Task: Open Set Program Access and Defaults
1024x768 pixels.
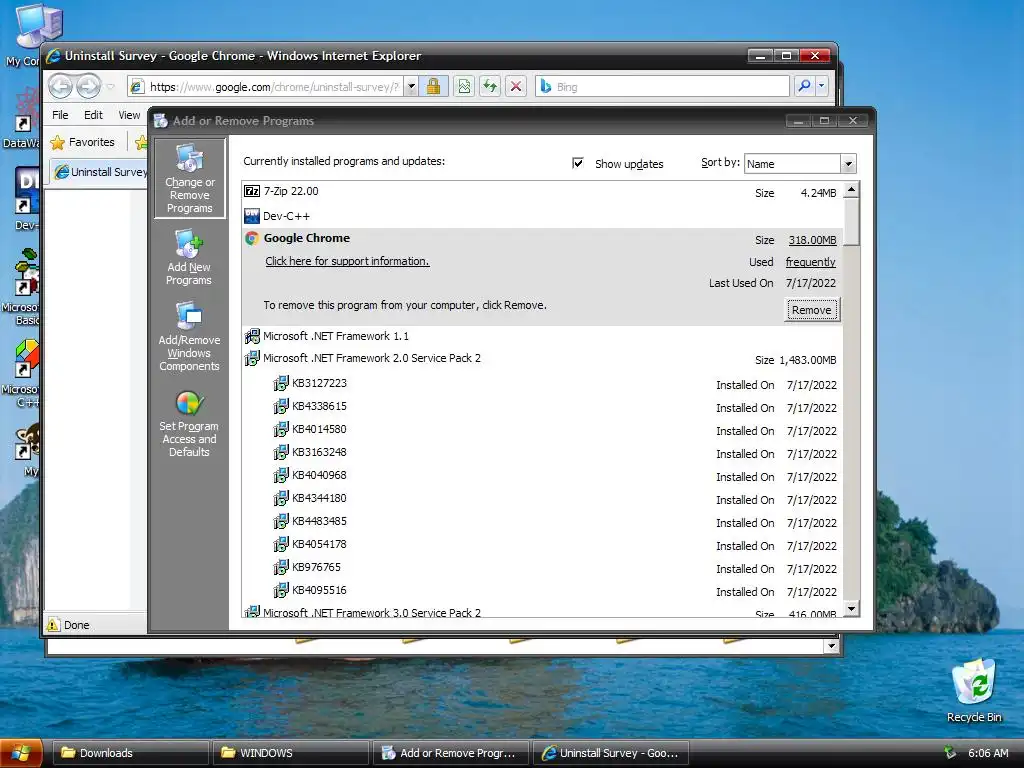Action: [189, 424]
